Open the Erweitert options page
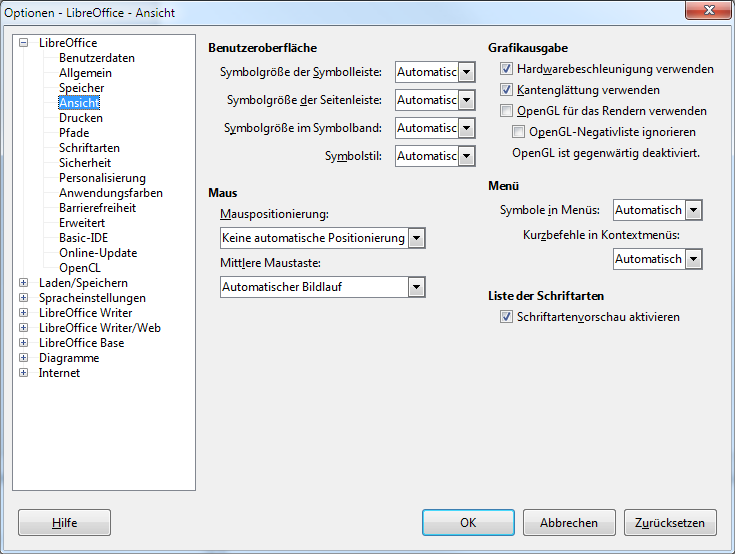Image resolution: width=735 pixels, height=554 pixels. click(x=82, y=223)
